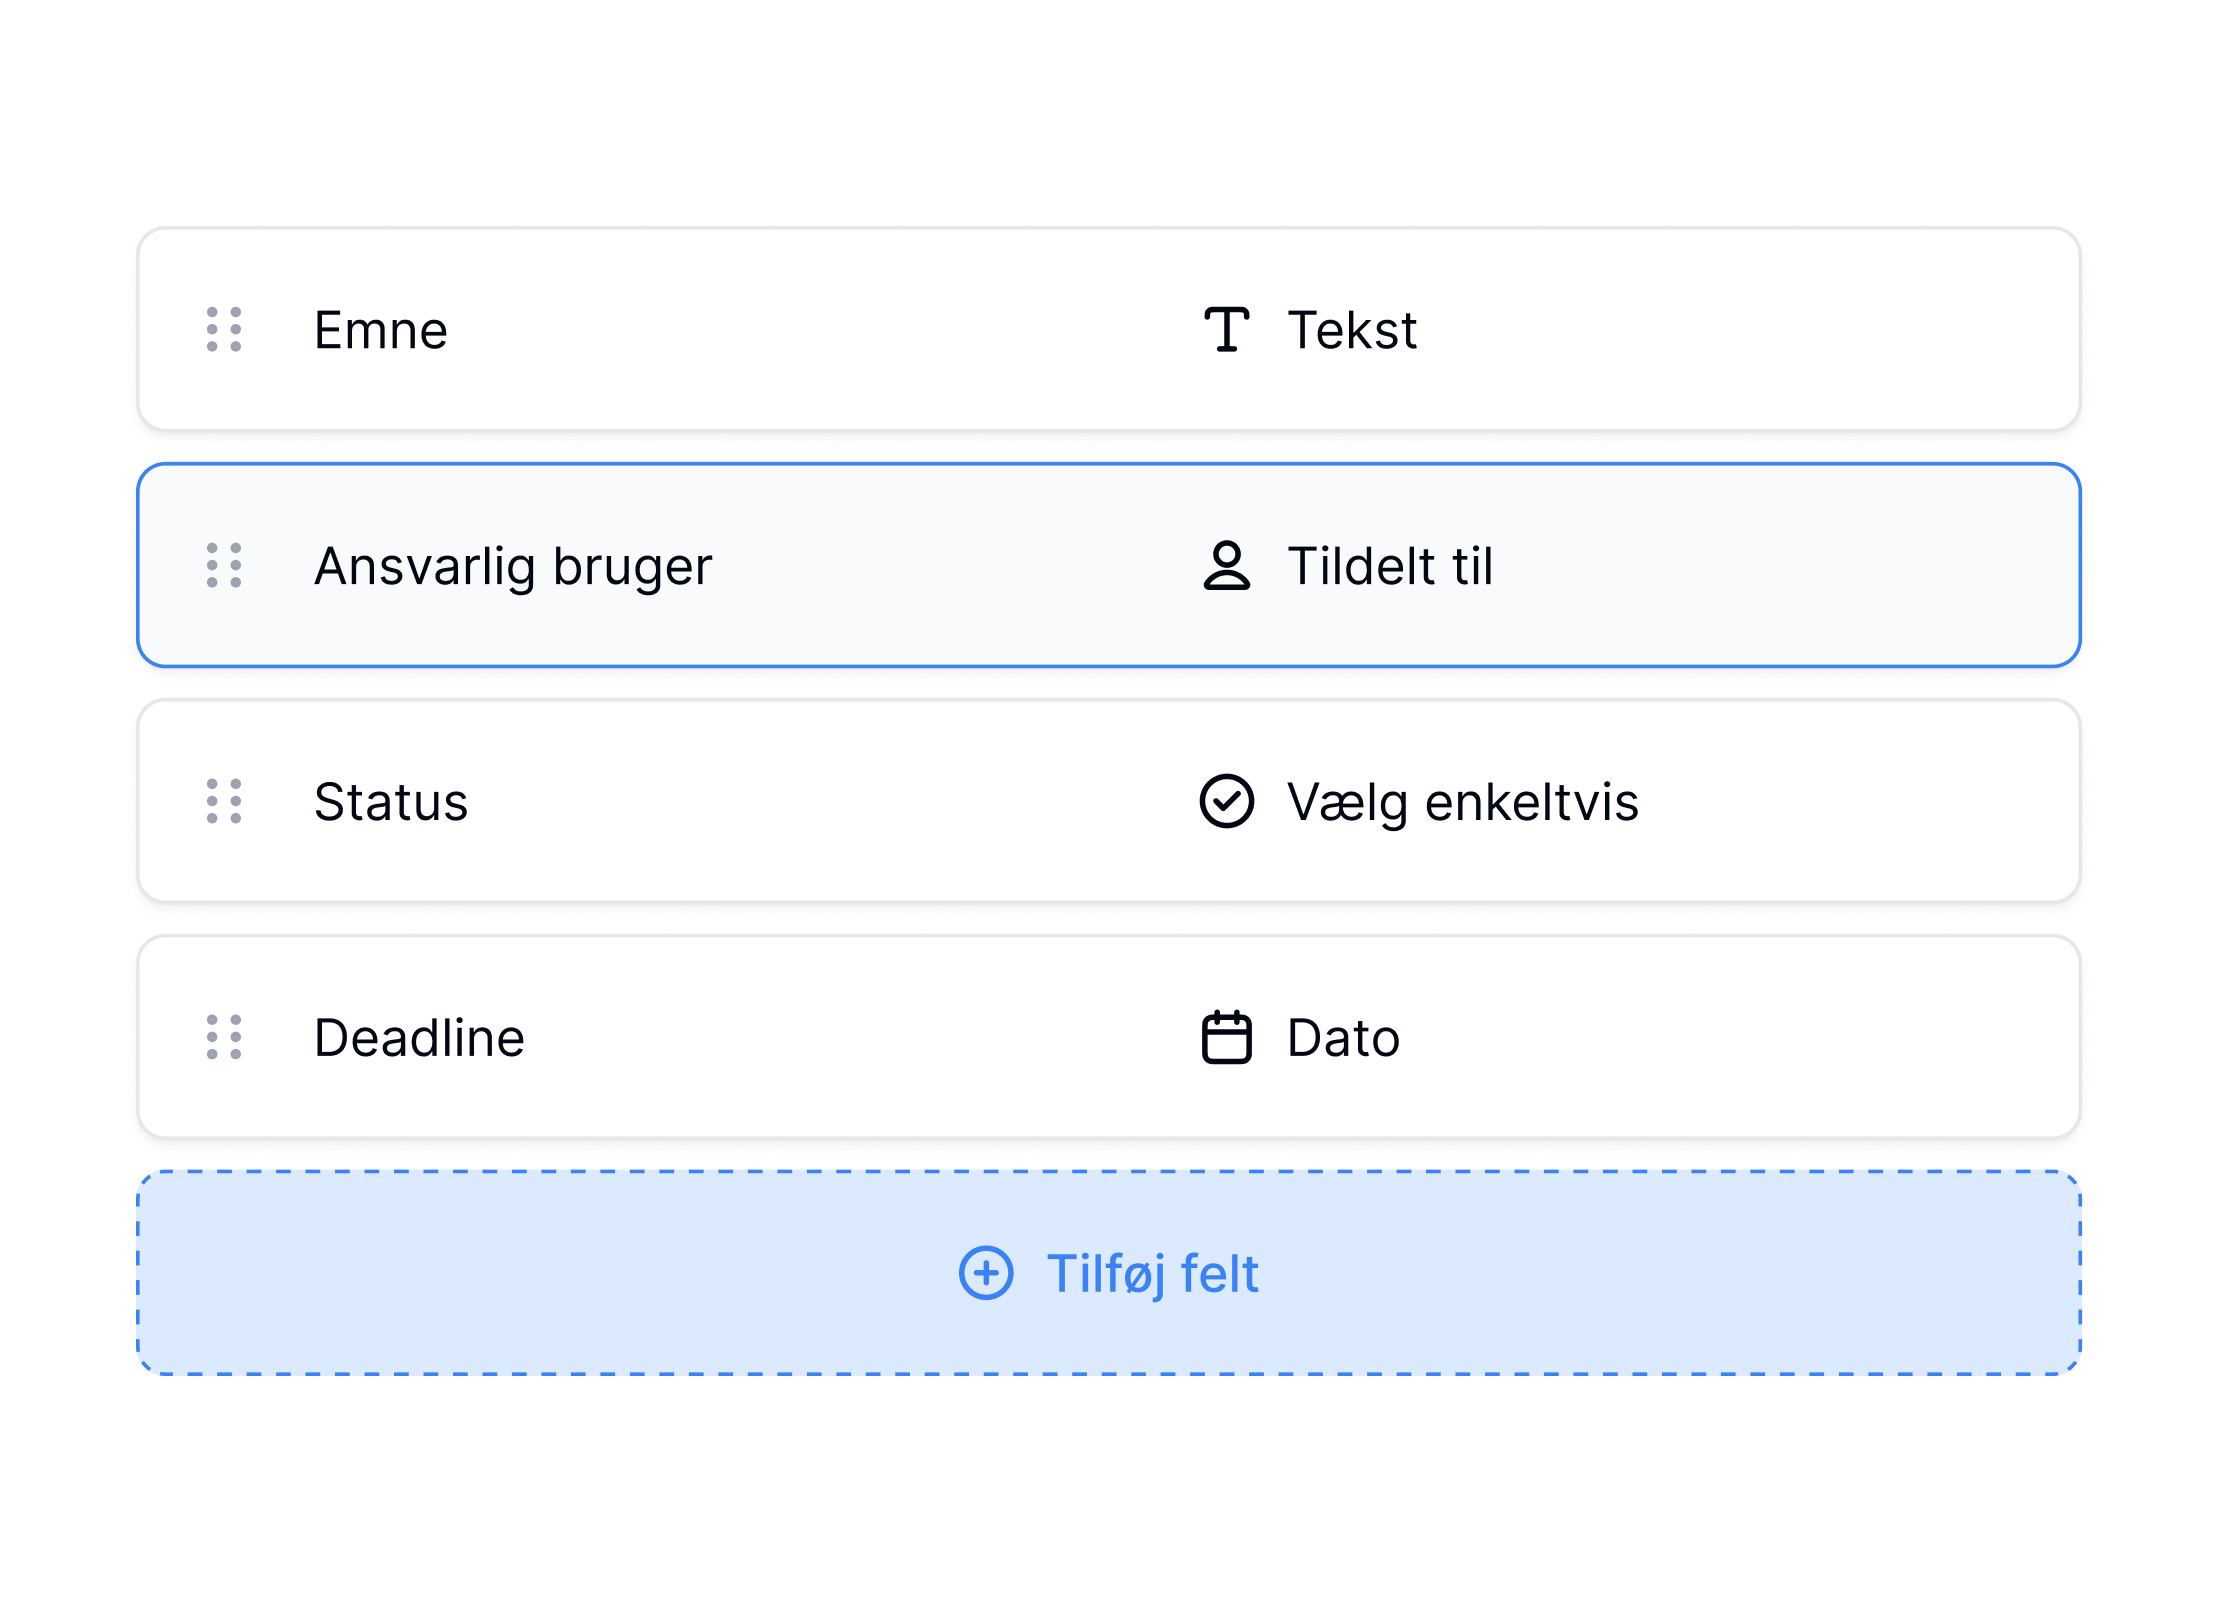Edit the Deadline field name
2220x1602 pixels.
click(419, 1038)
